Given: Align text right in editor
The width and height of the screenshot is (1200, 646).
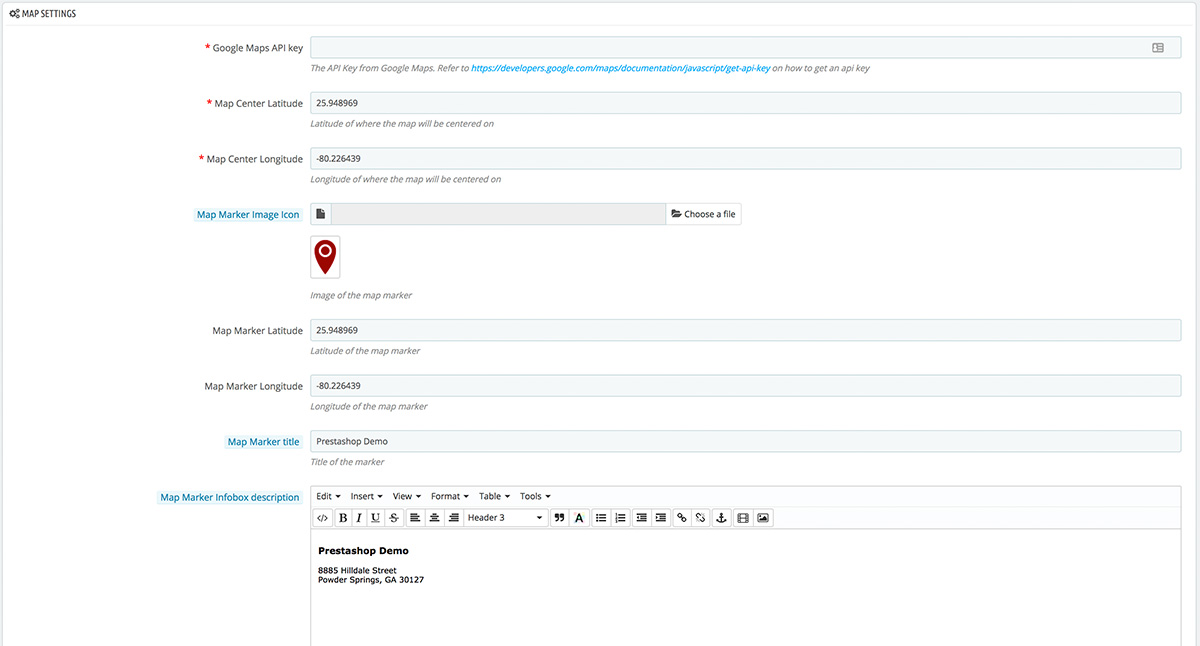Looking at the screenshot, I should tap(453, 518).
